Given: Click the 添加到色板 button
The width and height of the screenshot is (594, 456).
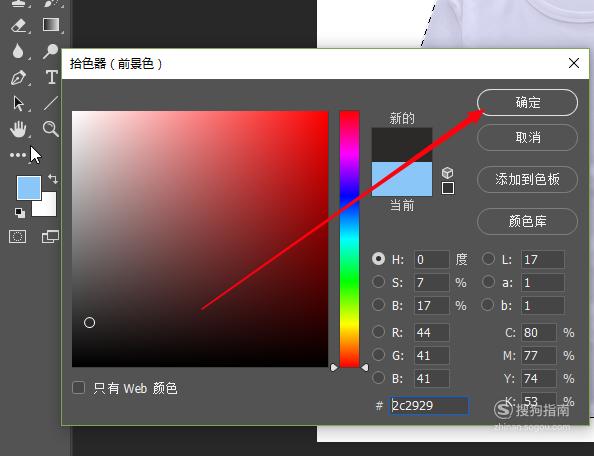Looking at the screenshot, I should click(527, 180).
